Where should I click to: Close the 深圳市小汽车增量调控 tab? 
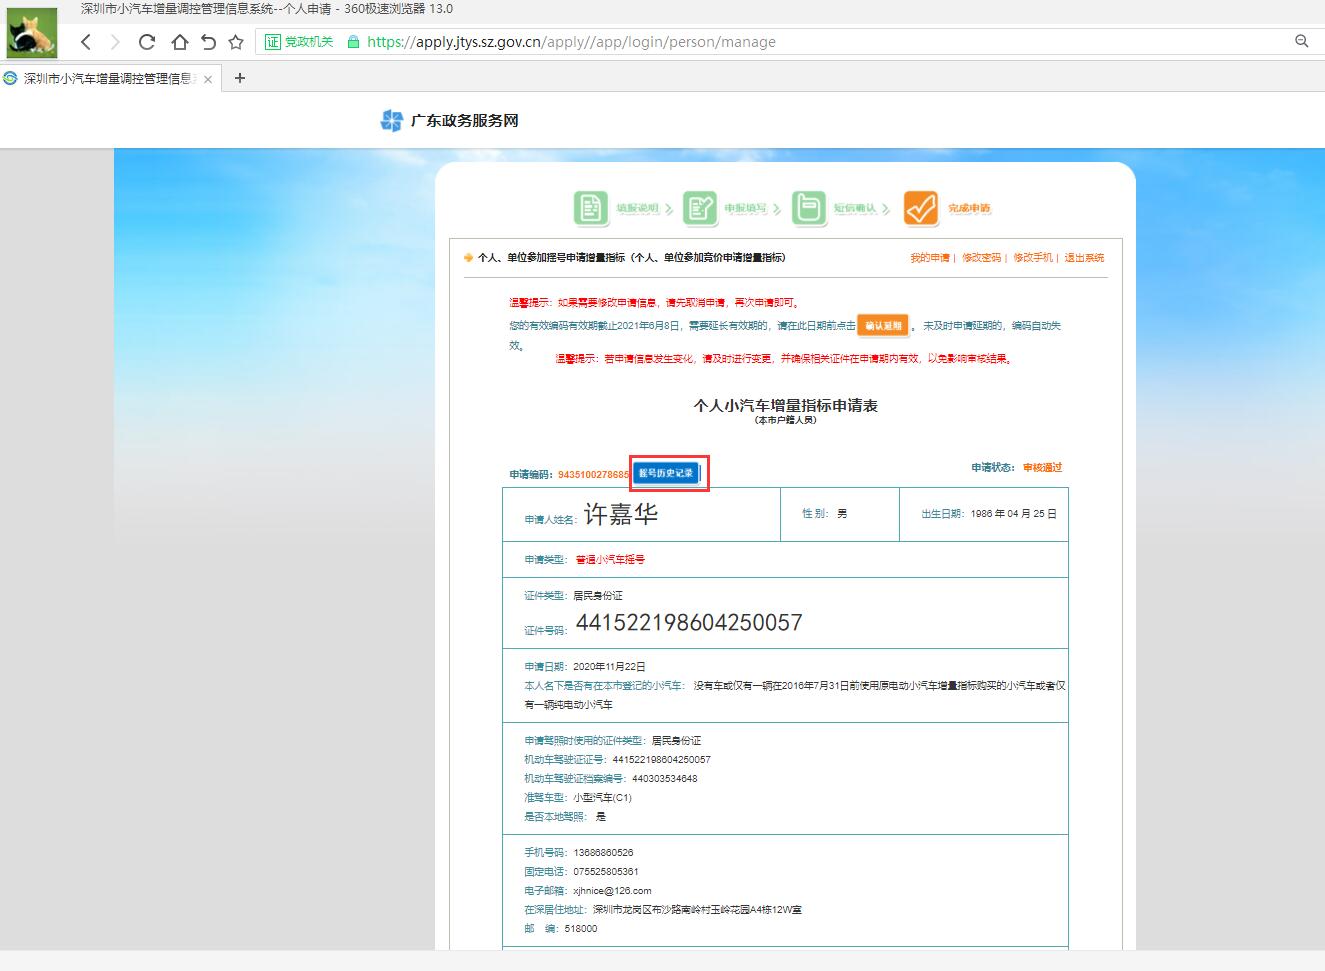point(208,79)
